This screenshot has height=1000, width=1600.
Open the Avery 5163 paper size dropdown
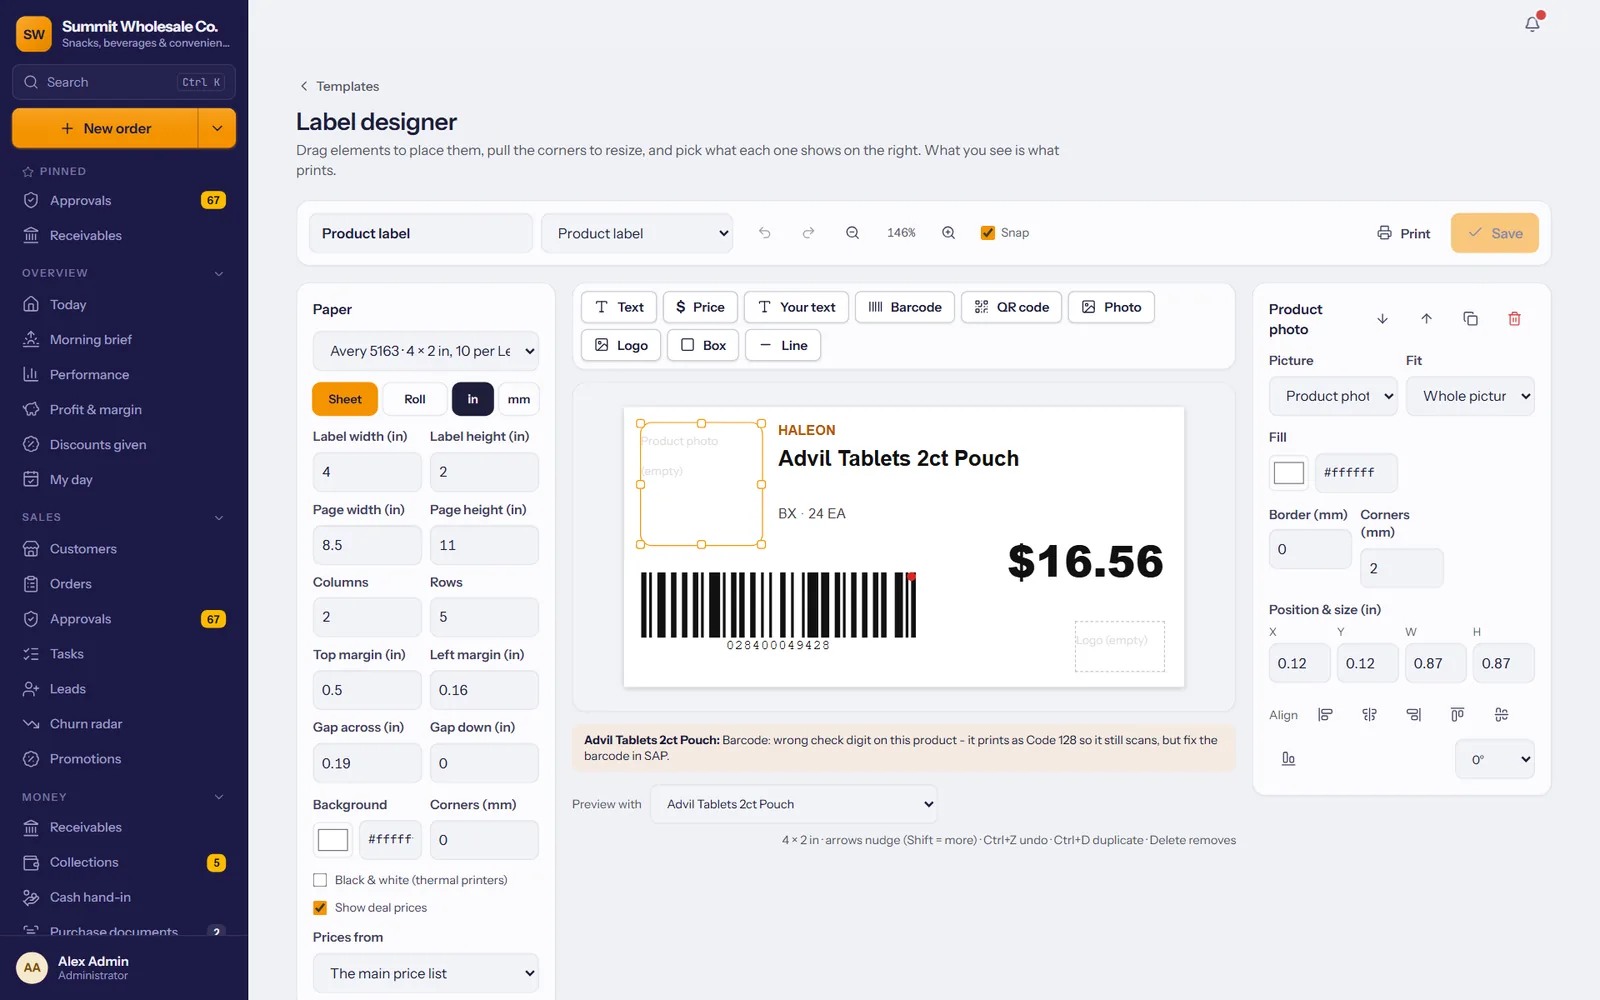426,351
